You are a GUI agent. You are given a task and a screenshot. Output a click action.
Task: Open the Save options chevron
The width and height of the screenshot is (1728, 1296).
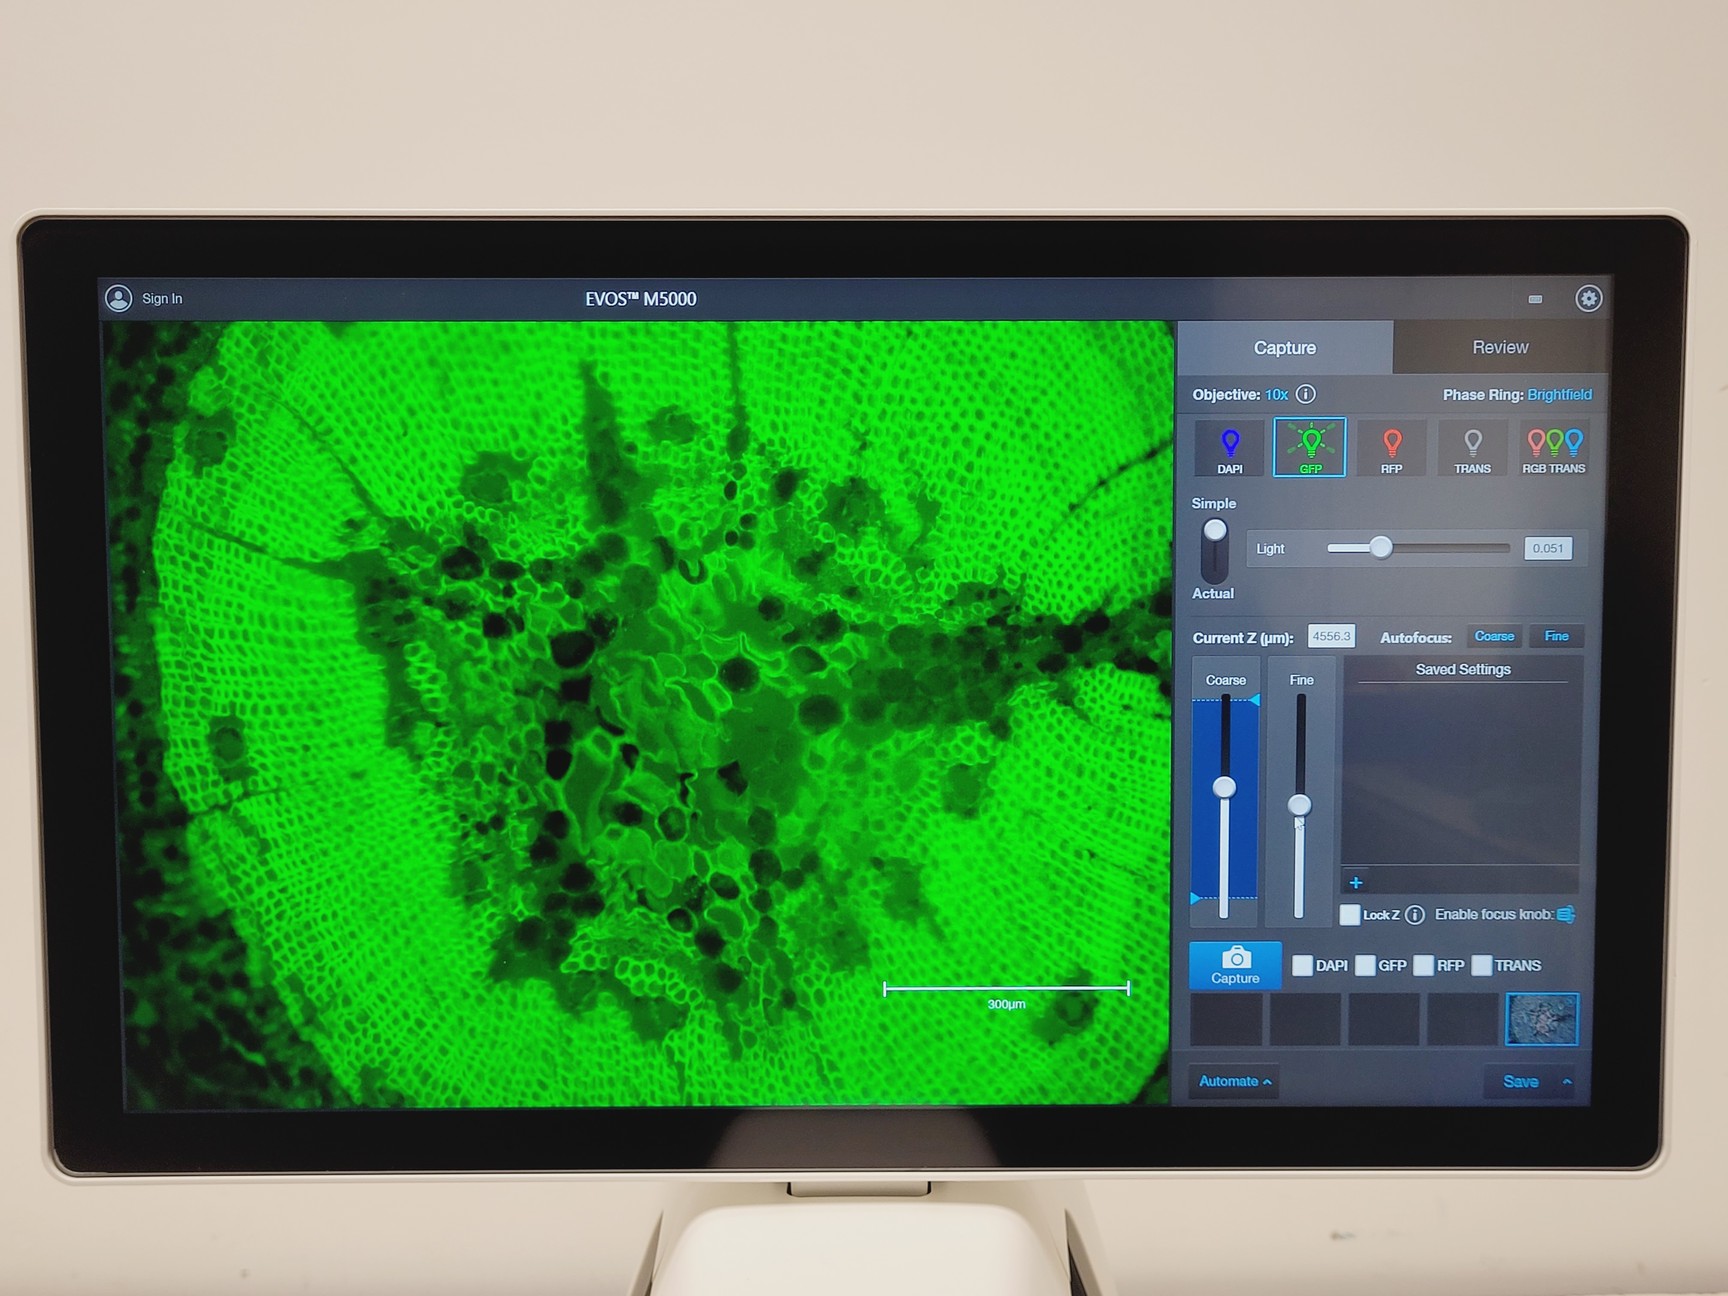click(x=1566, y=1081)
